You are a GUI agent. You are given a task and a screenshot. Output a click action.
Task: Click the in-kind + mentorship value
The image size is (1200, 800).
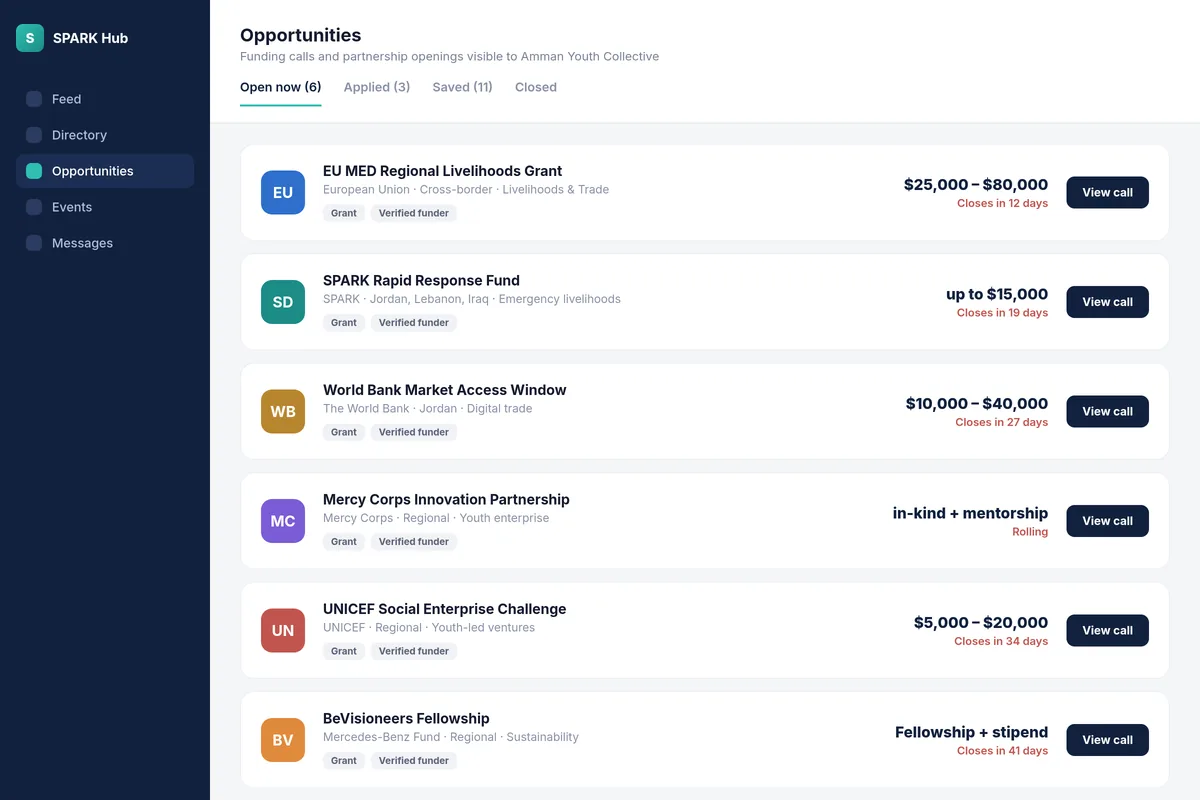point(970,513)
